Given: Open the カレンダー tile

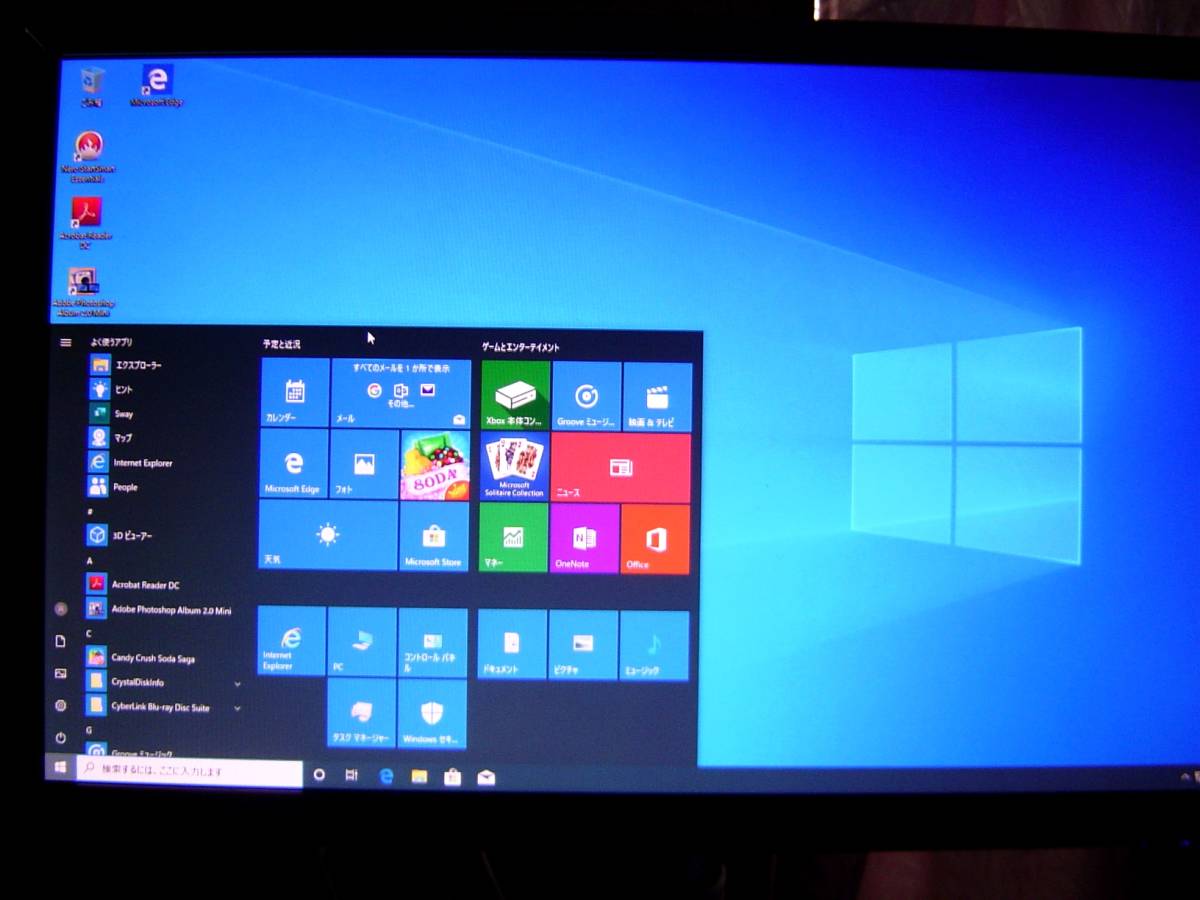Looking at the screenshot, I should [295, 392].
